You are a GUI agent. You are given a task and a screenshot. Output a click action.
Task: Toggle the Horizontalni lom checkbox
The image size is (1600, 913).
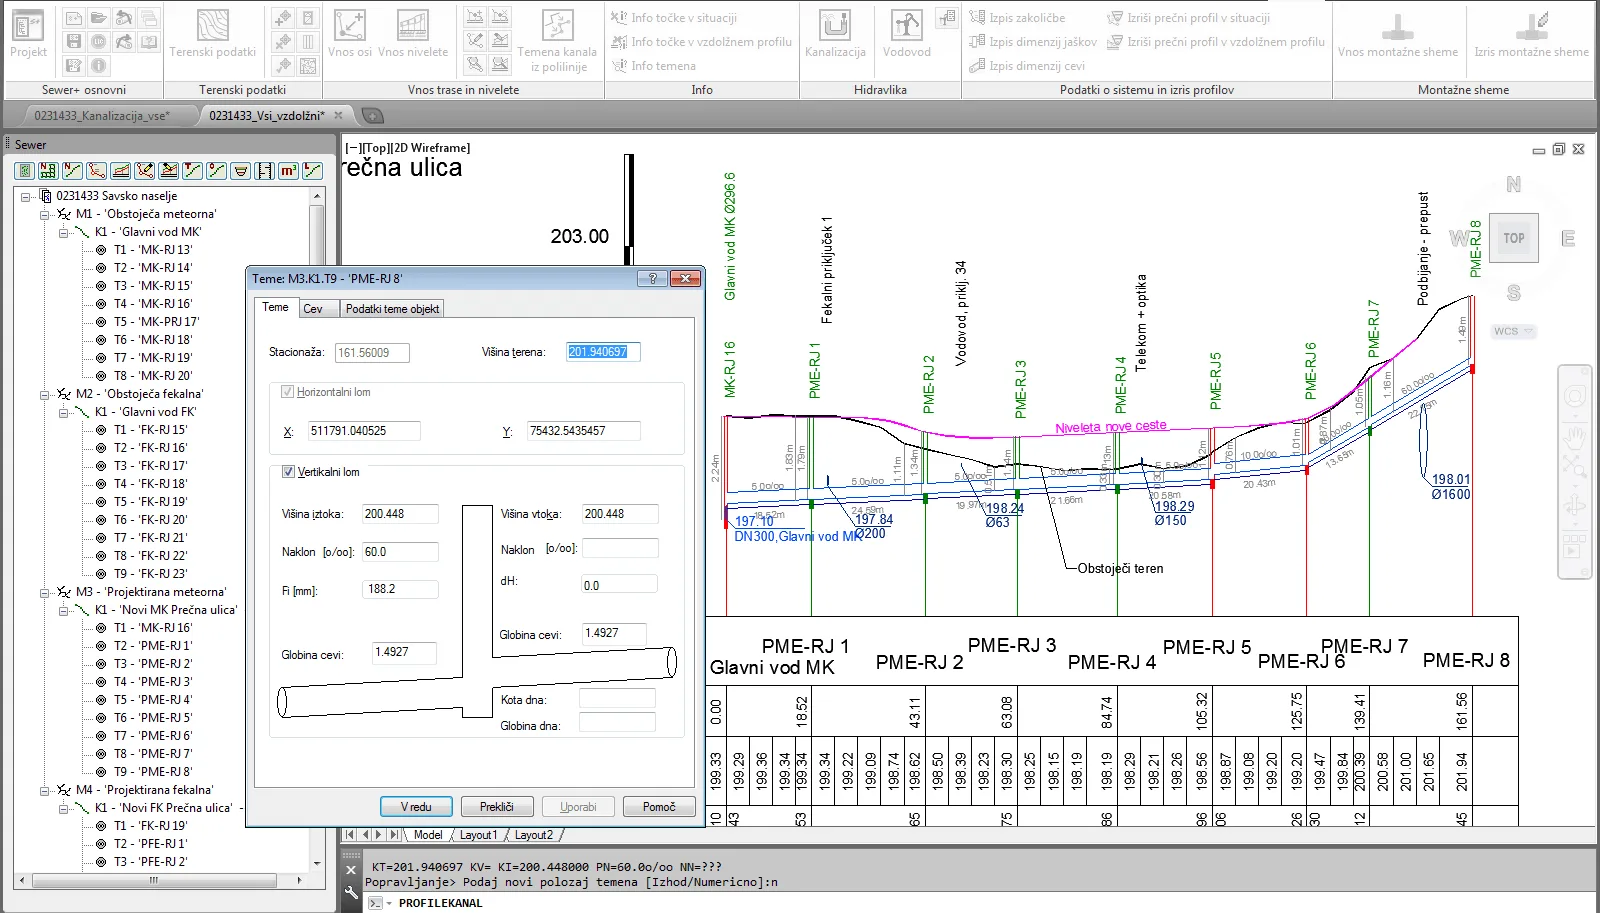(288, 392)
